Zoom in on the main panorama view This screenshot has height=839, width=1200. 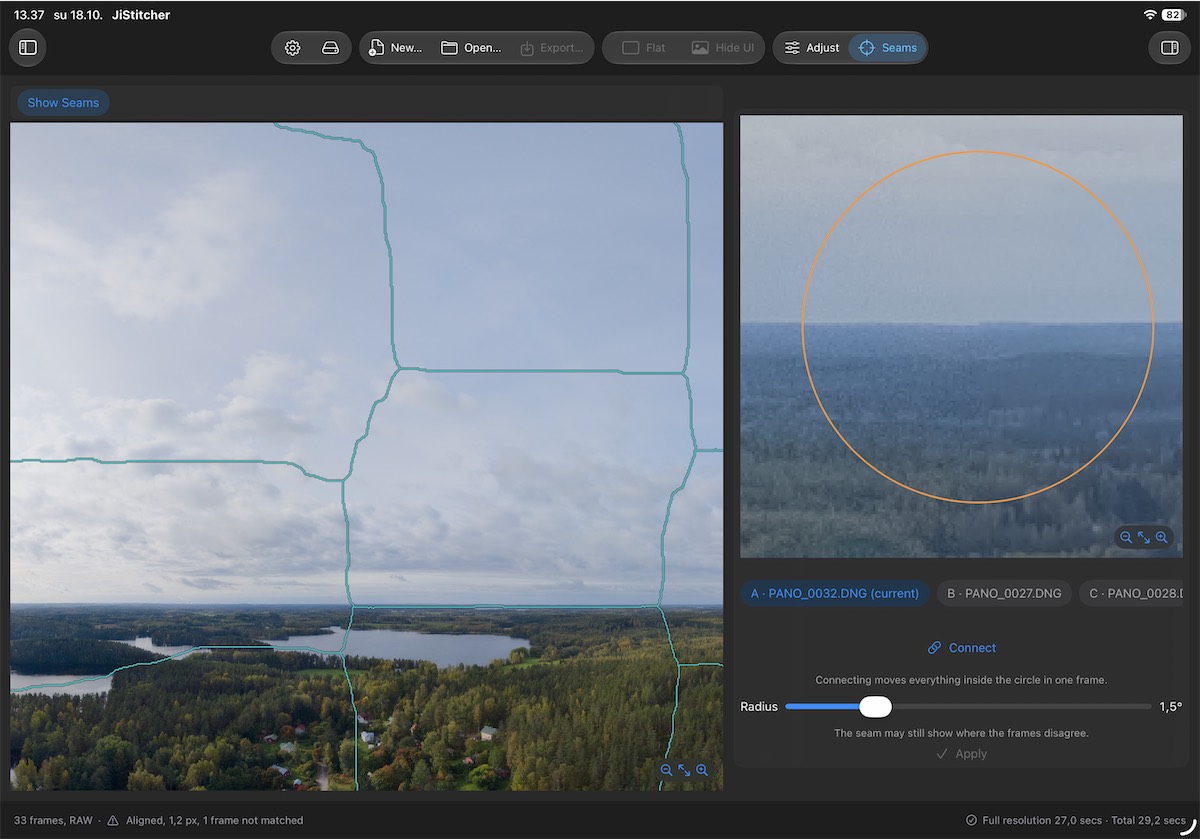click(x=702, y=770)
